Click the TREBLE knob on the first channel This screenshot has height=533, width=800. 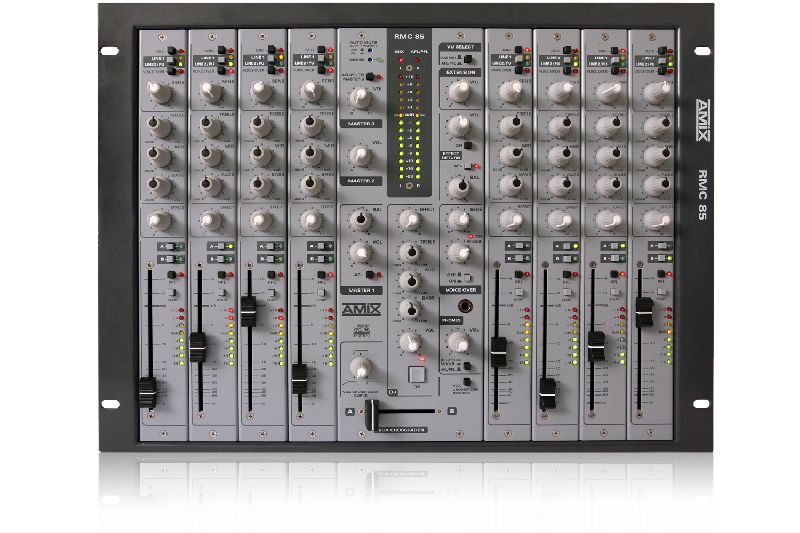point(160,127)
